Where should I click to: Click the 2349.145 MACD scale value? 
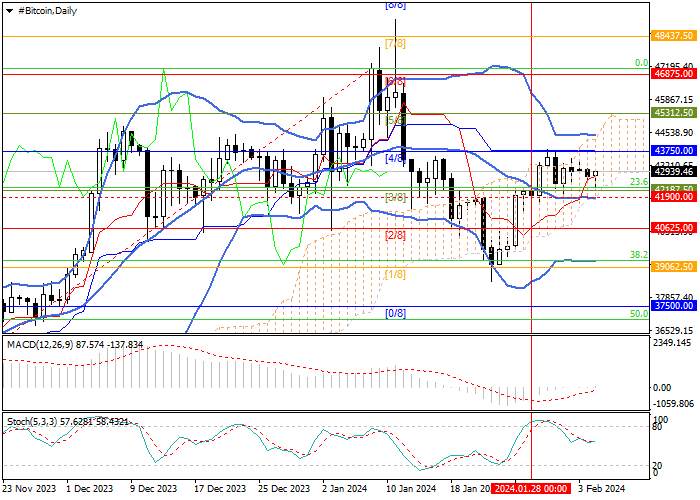pyautogui.click(x=671, y=343)
